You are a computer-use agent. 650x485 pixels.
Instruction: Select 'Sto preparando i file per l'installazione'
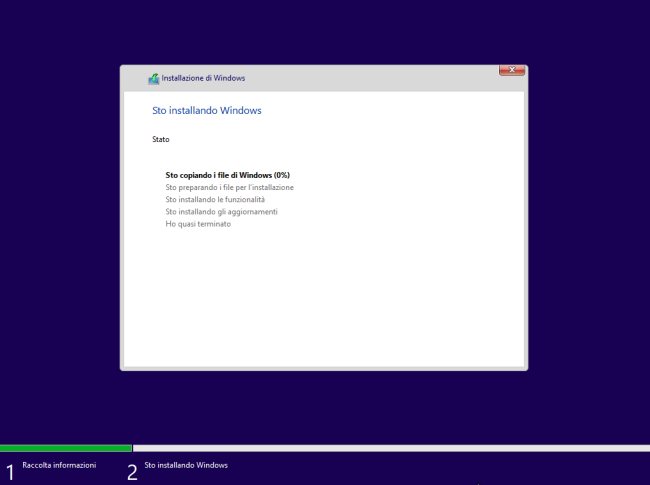coord(230,187)
